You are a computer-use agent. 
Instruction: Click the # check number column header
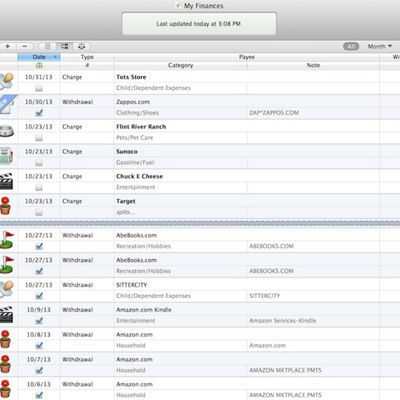(87, 65)
